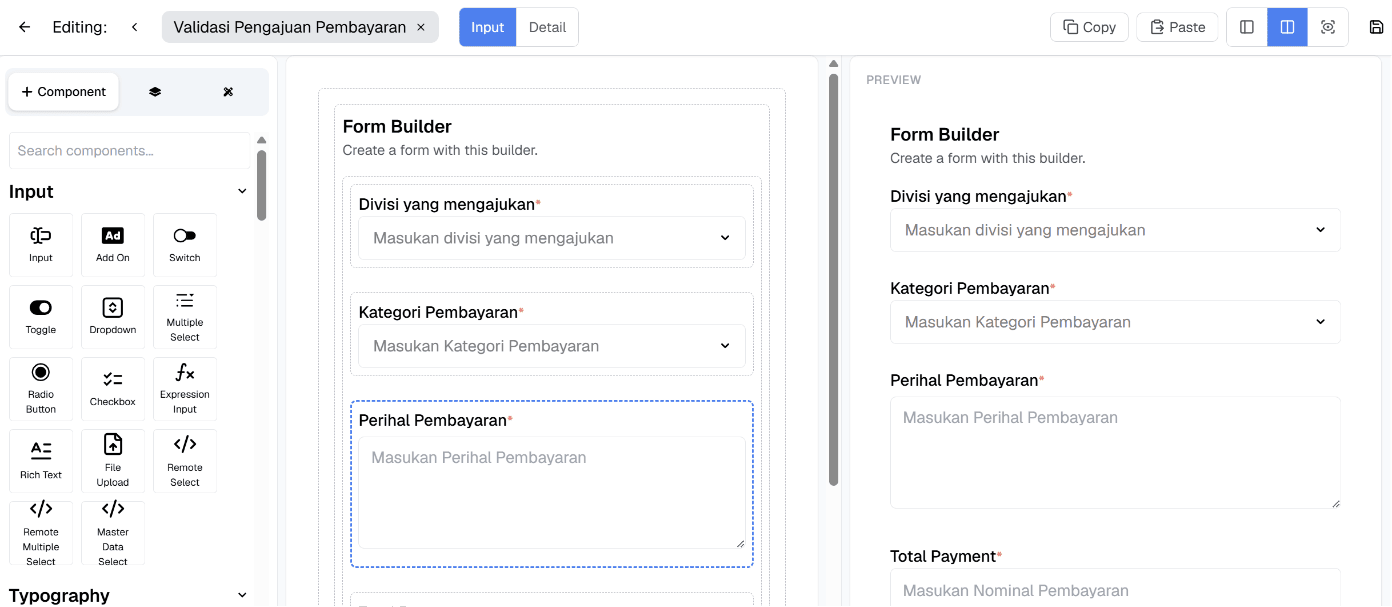Click the builder canvas scrollbar
1392x607 pixels.
[x=834, y=280]
